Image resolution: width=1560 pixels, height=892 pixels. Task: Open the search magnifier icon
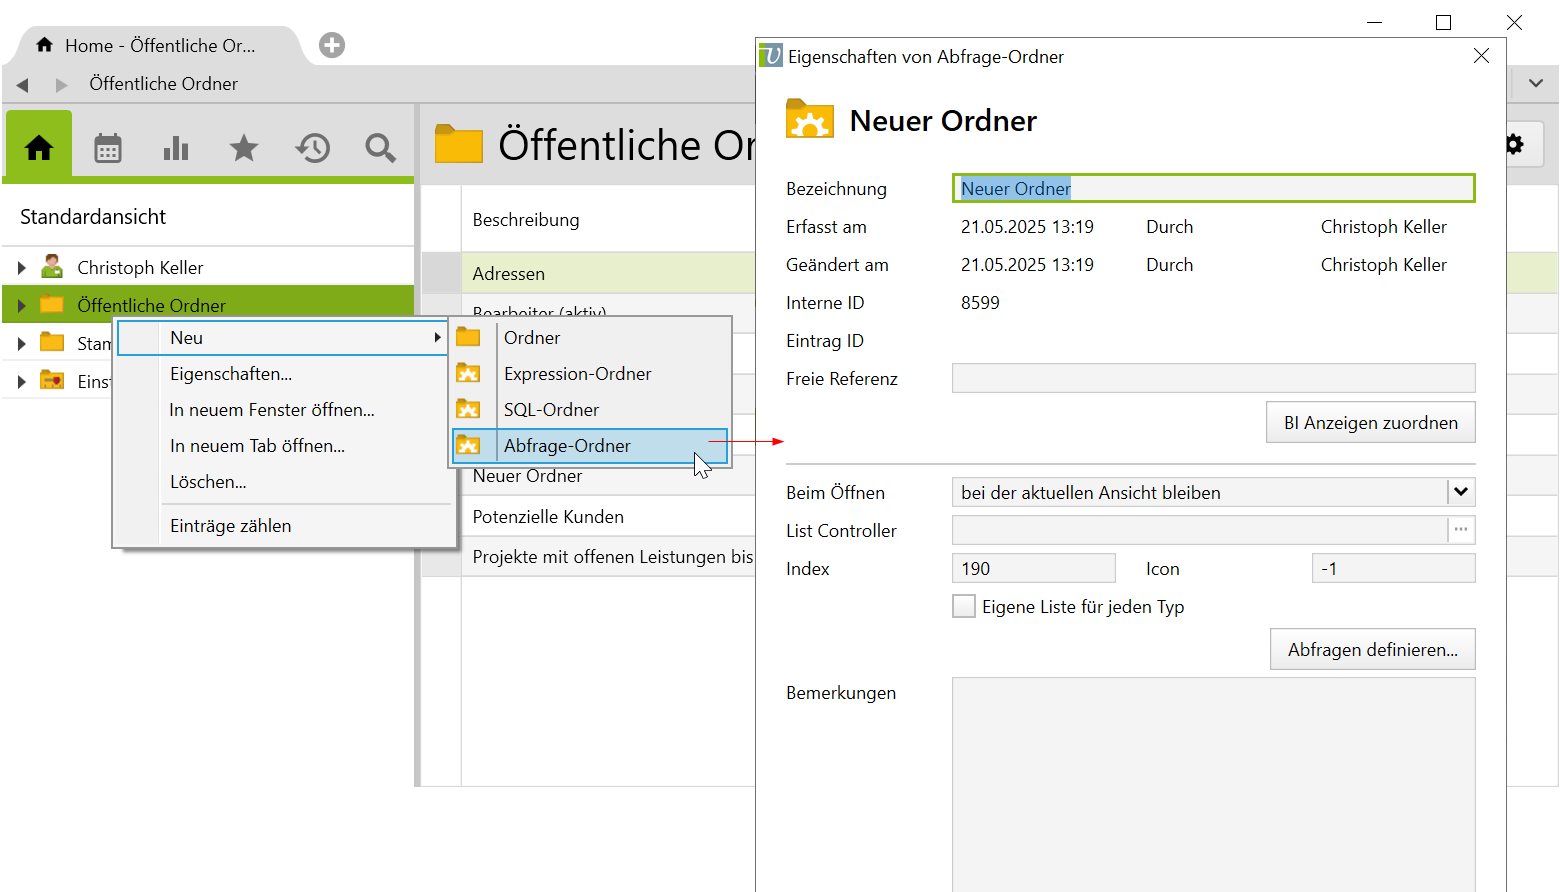tap(380, 148)
